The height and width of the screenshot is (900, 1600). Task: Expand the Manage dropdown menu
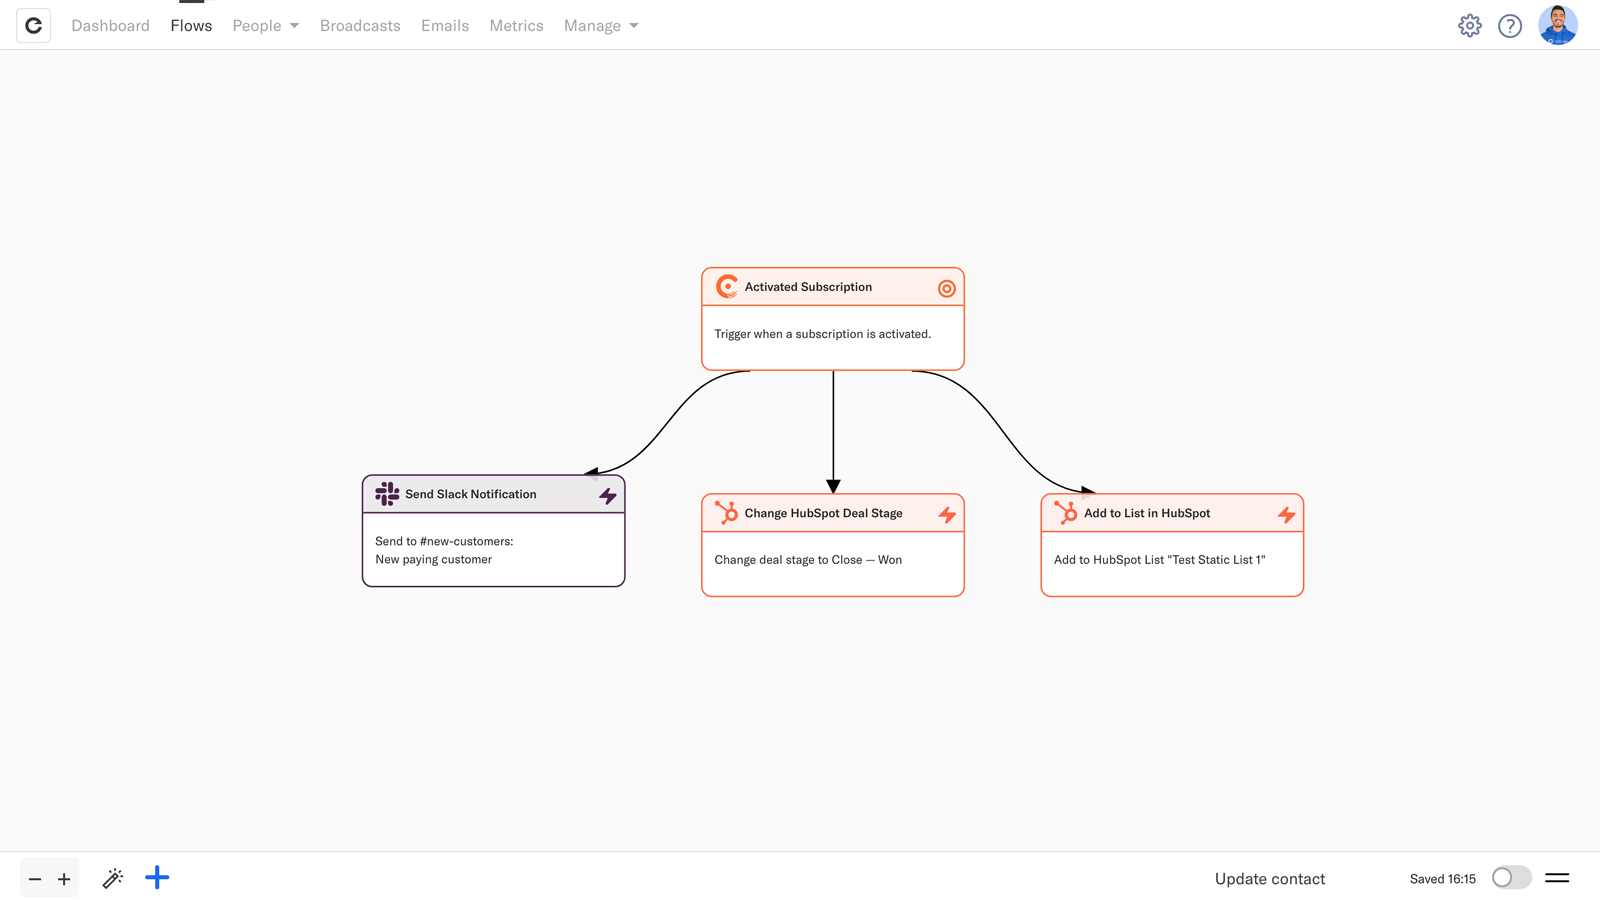pyautogui.click(x=600, y=26)
